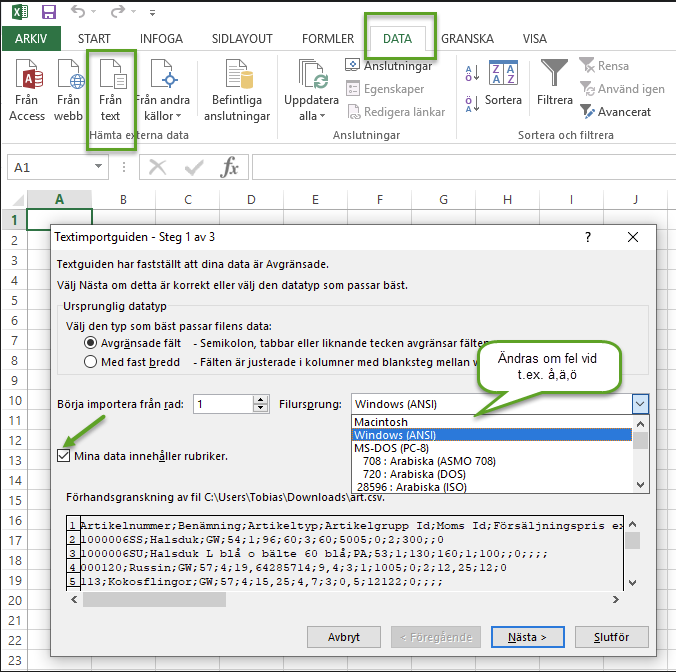Open Befintliga anslutningar
Screen dimensions: 676x672
[x=237, y=90]
